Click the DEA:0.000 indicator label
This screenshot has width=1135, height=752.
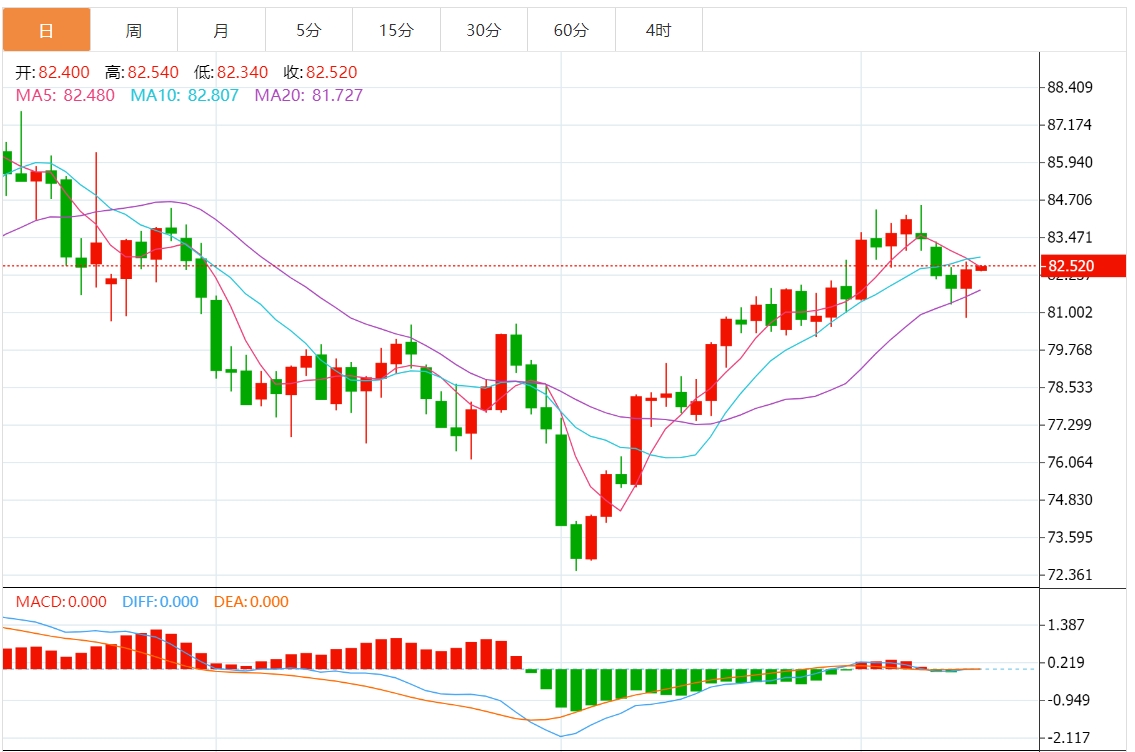click(x=251, y=601)
